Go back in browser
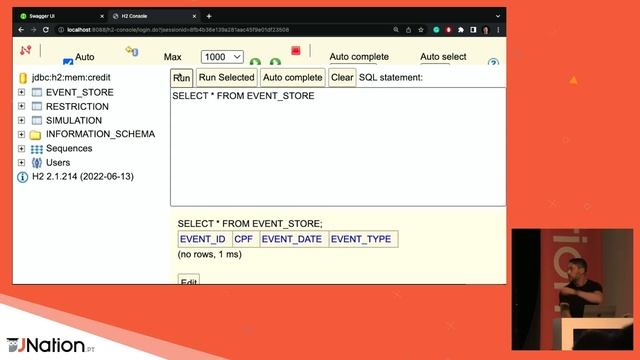 (x=21, y=30)
